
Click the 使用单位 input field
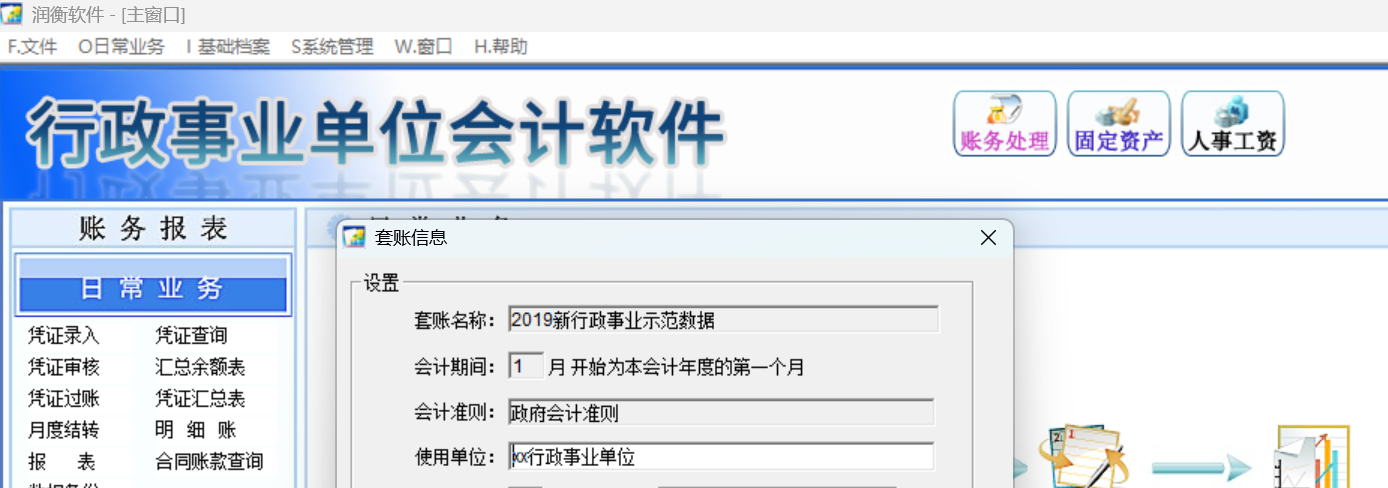(721, 457)
